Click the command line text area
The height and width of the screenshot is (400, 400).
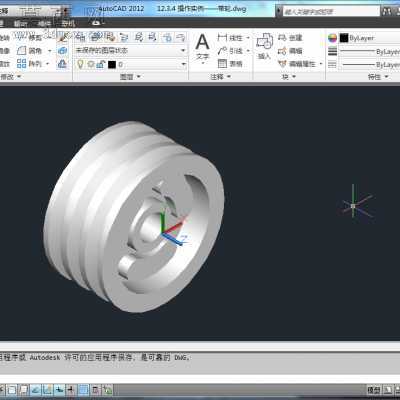click(200, 363)
